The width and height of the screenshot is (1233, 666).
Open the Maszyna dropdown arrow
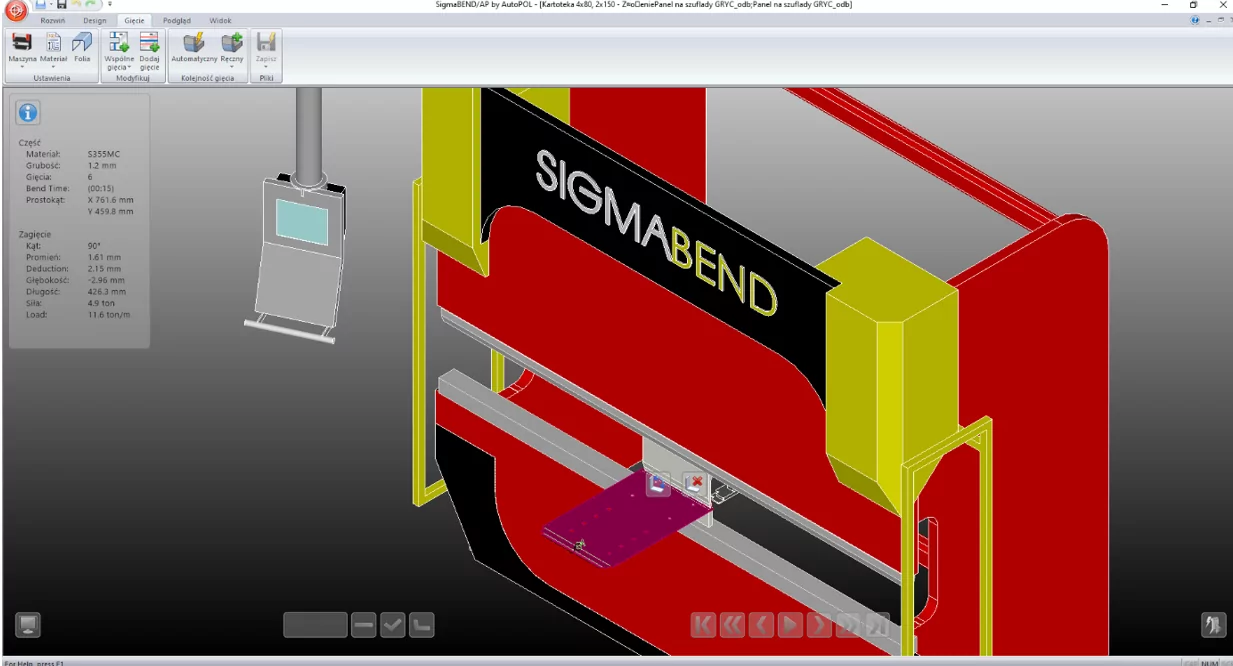22,67
